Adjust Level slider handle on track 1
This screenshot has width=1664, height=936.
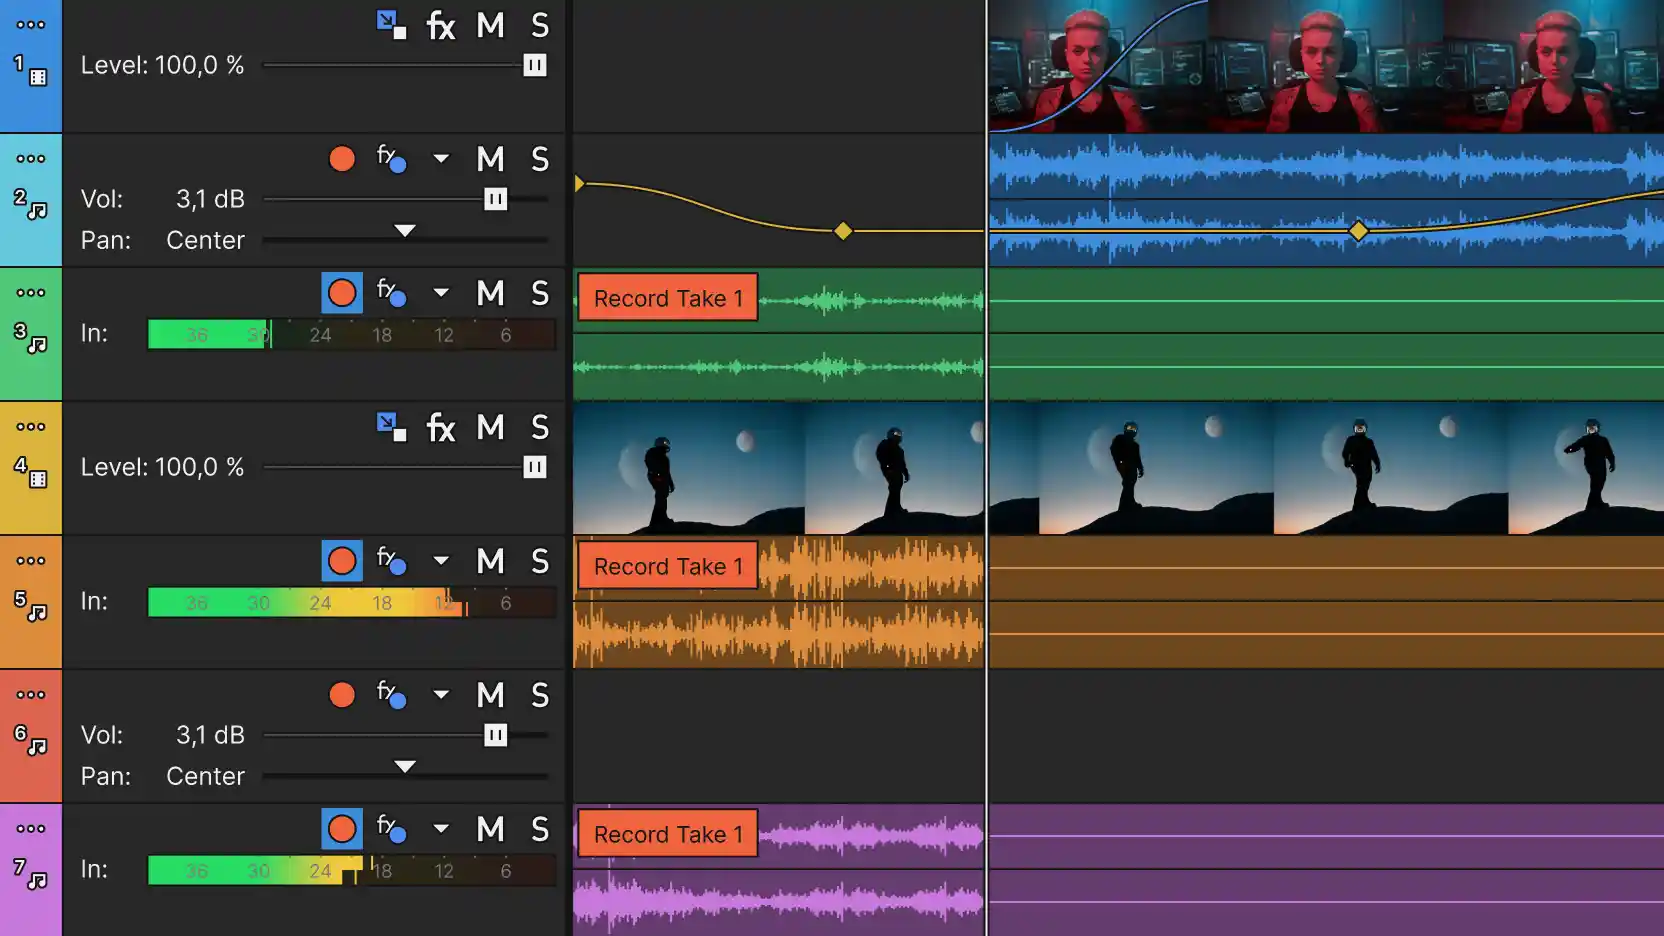coord(535,65)
